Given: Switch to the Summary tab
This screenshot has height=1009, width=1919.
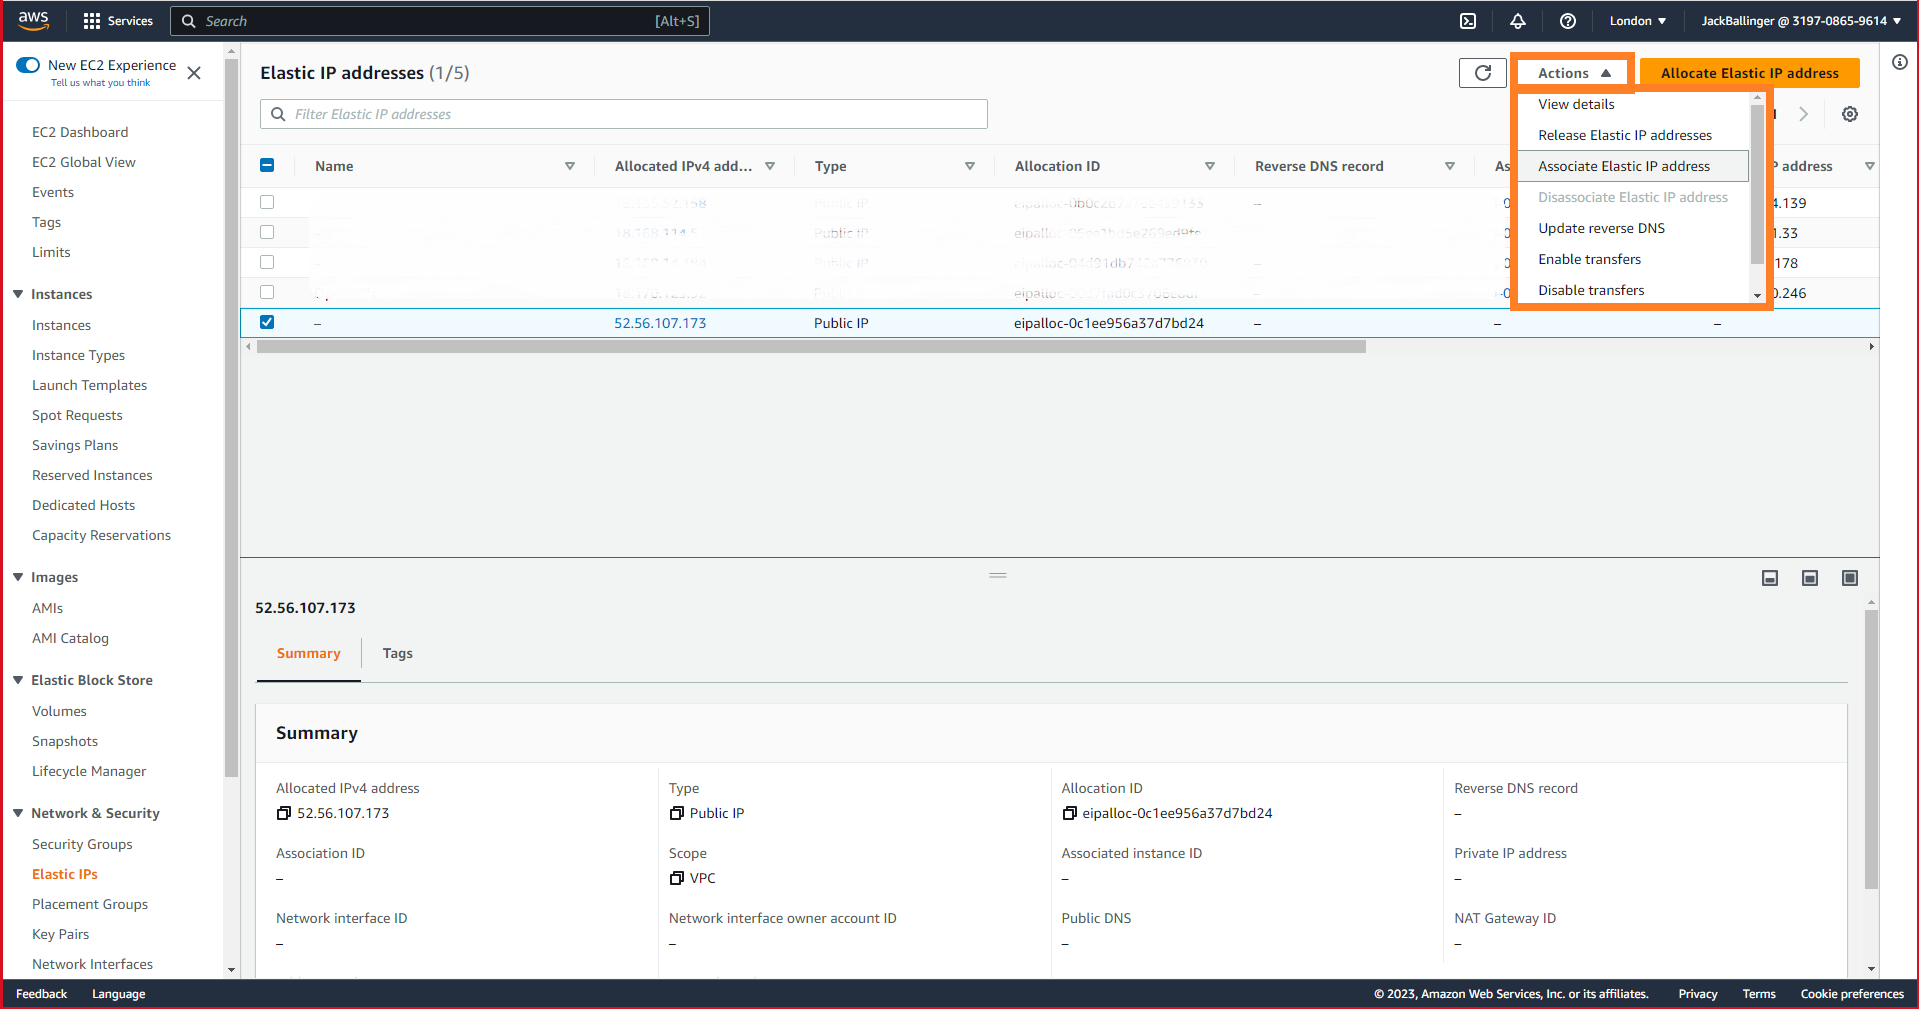Looking at the screenshot, I should (x=308, y=653).
